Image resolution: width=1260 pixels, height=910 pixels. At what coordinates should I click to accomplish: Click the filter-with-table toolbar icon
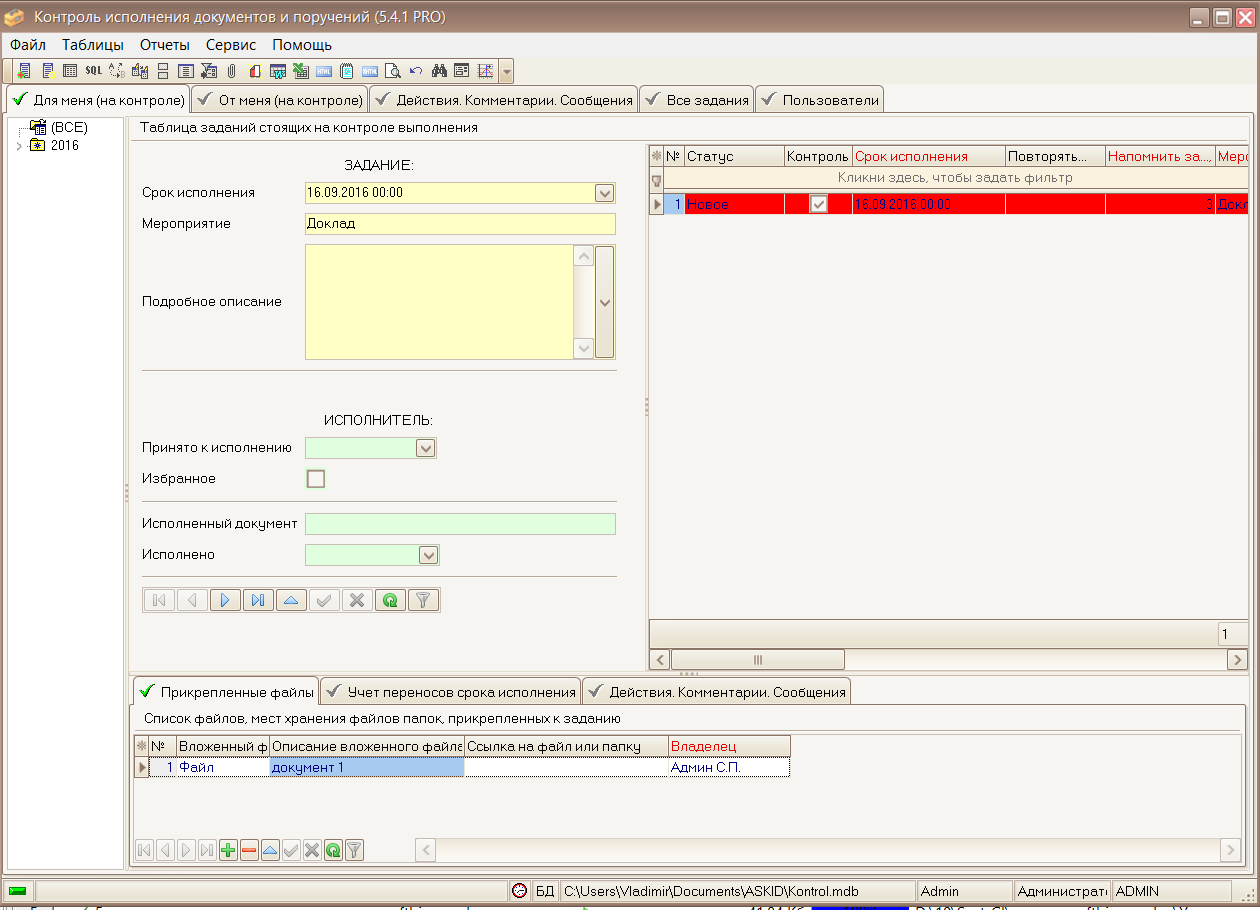(x=209, y=71)
